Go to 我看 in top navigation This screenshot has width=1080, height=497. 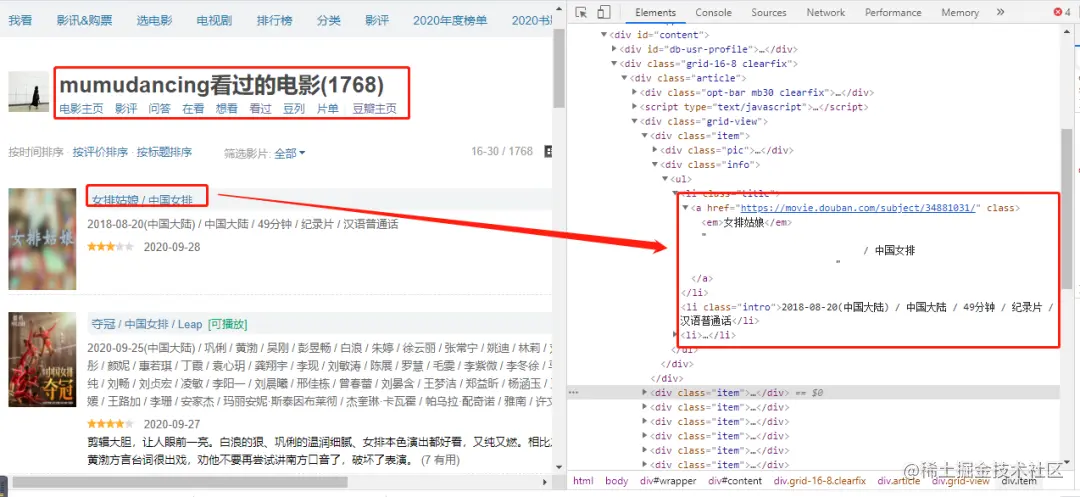20,20
